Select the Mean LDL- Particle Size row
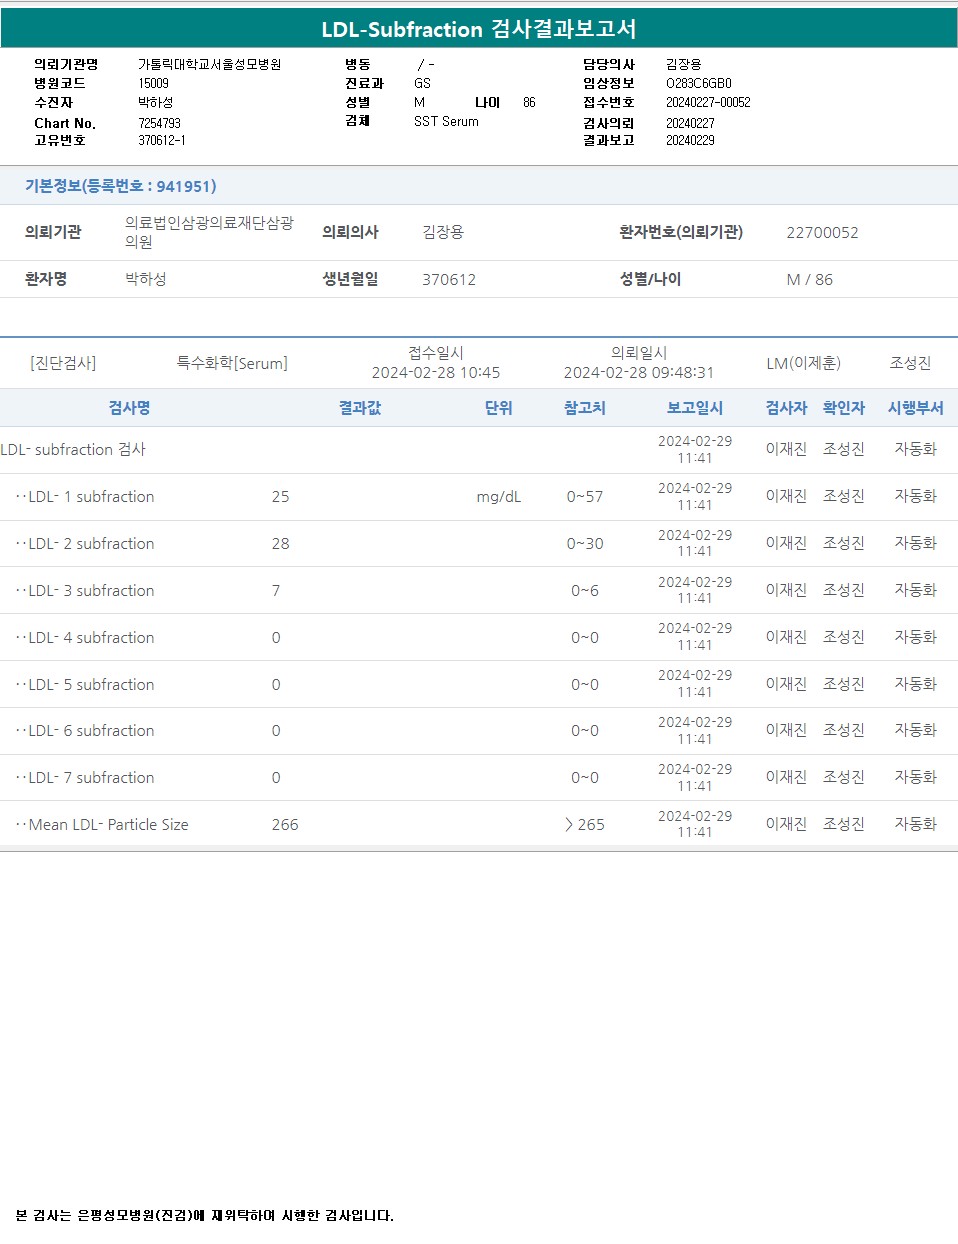958x1244 pixels. click(x=108, y=825)
